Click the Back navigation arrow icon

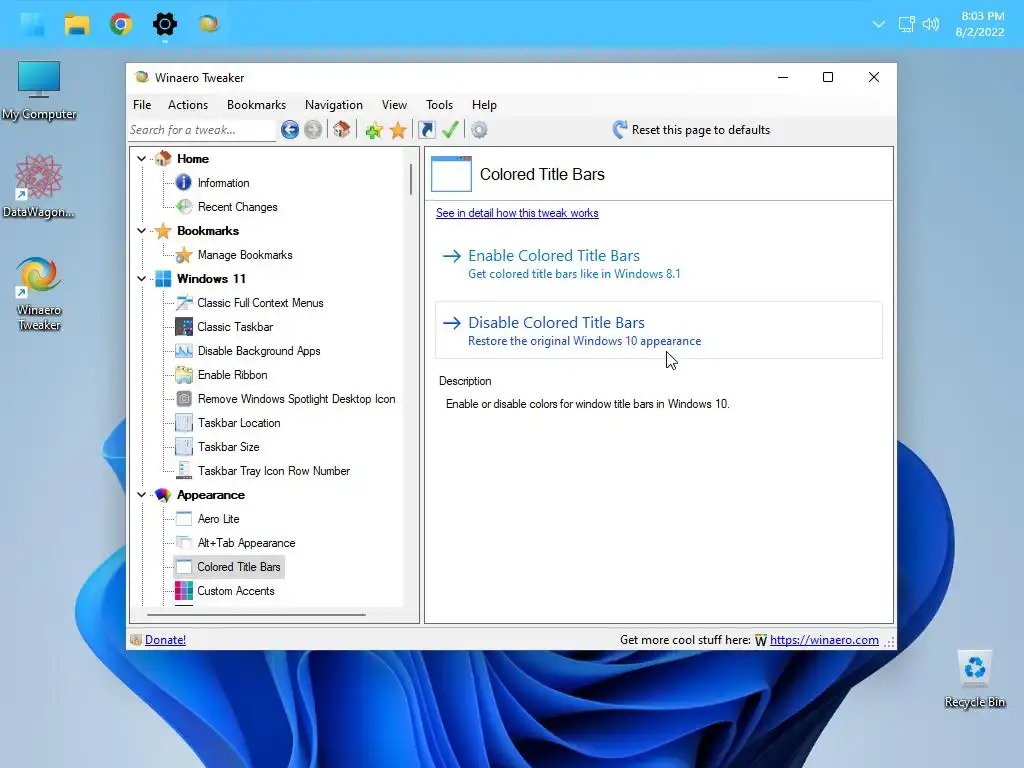tap(290, 130)
